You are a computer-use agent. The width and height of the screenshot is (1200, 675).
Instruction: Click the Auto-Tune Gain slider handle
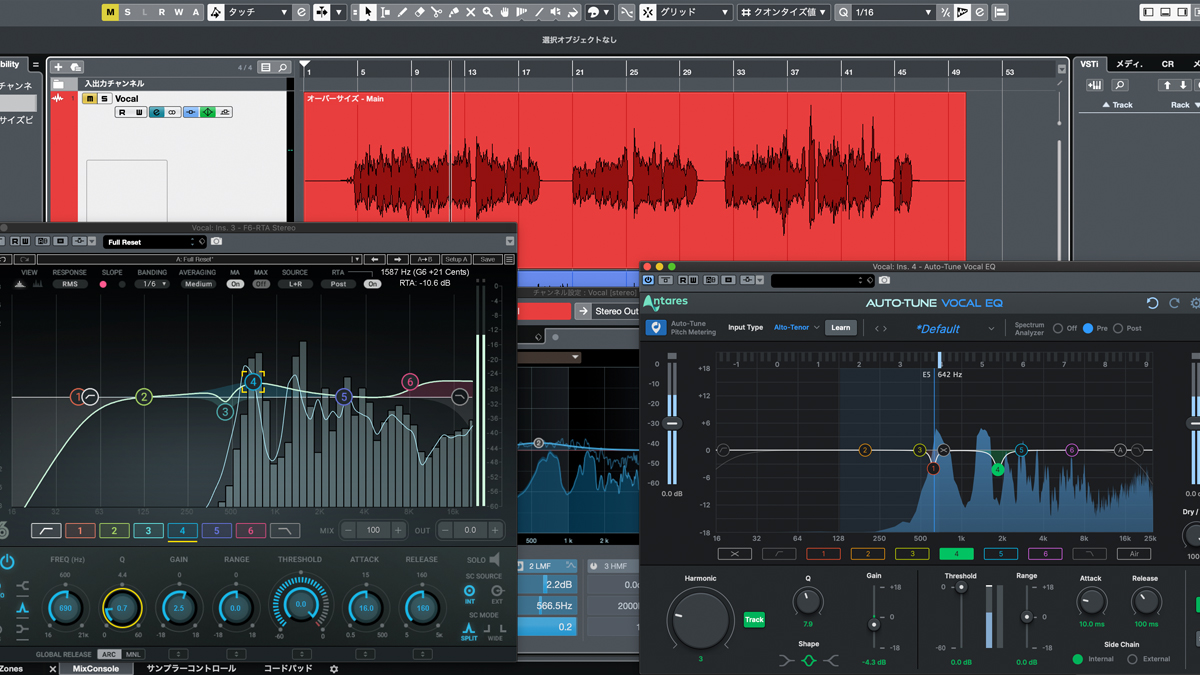874,625
